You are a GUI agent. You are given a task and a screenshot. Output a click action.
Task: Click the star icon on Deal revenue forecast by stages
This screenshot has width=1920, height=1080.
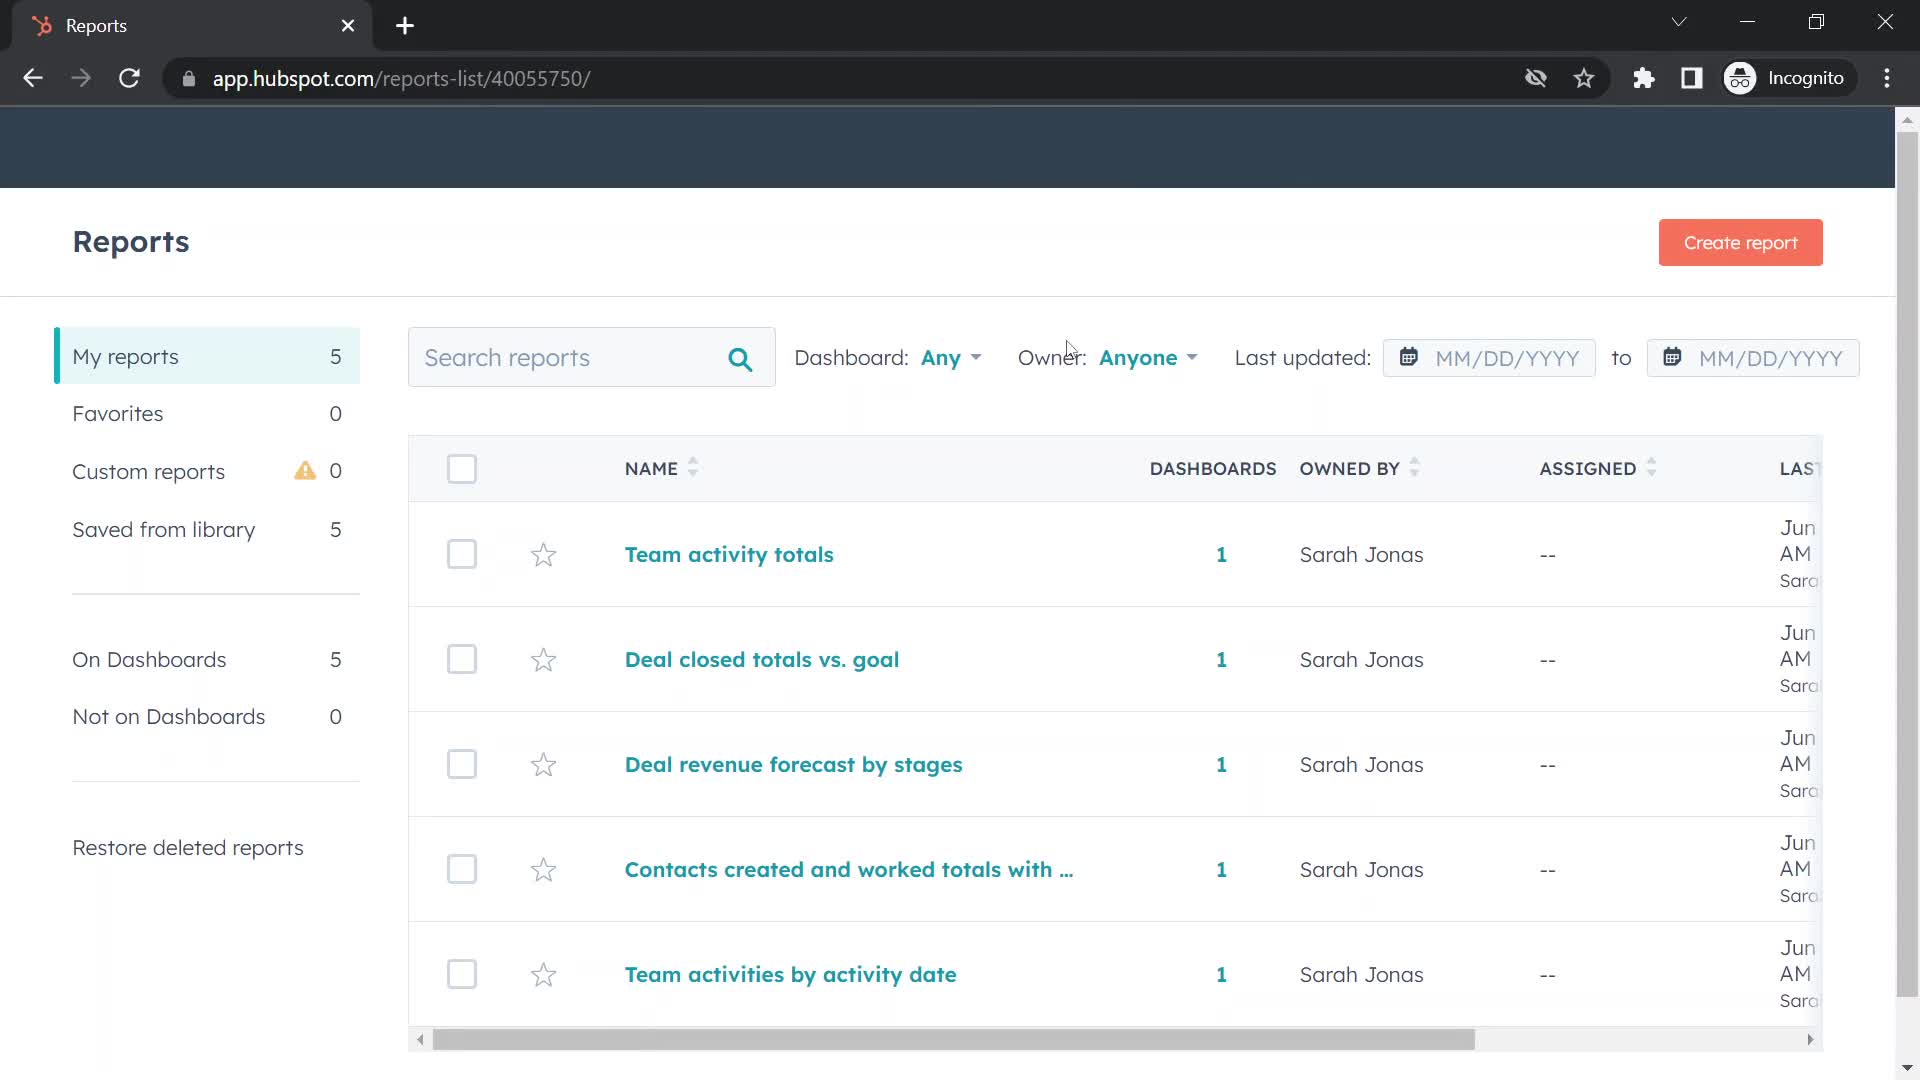tap(542, 764)
